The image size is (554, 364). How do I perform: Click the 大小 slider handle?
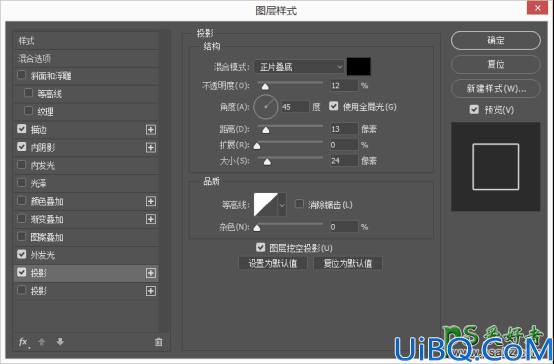pyautogui.click(x=267, y=162)
